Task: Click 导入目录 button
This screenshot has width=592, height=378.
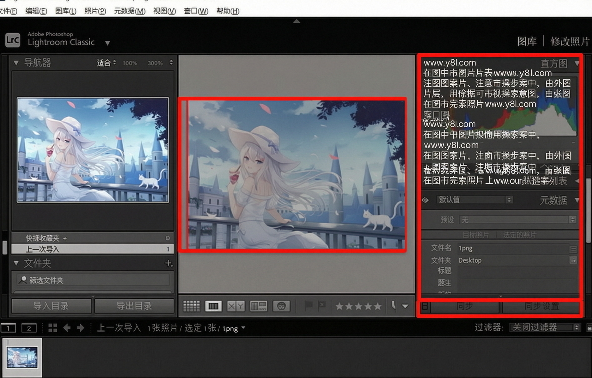Action: pyautogui.click(x=51, y=306)
